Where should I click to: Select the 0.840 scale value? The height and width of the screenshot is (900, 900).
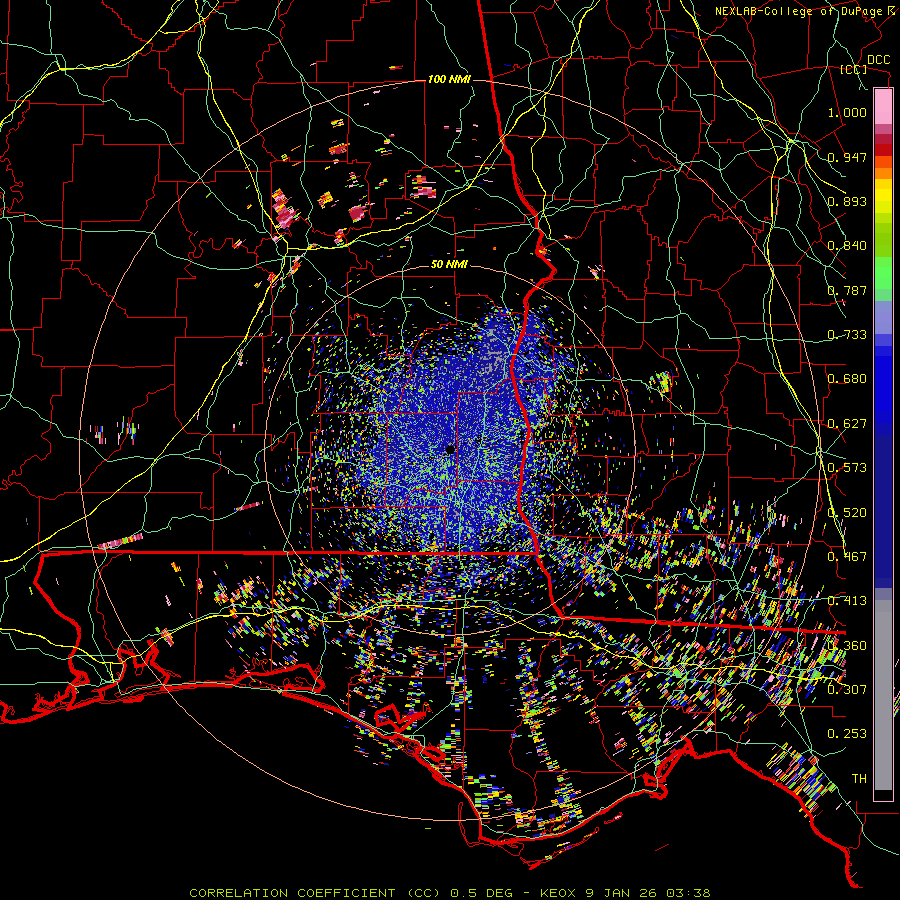point(847,246)
